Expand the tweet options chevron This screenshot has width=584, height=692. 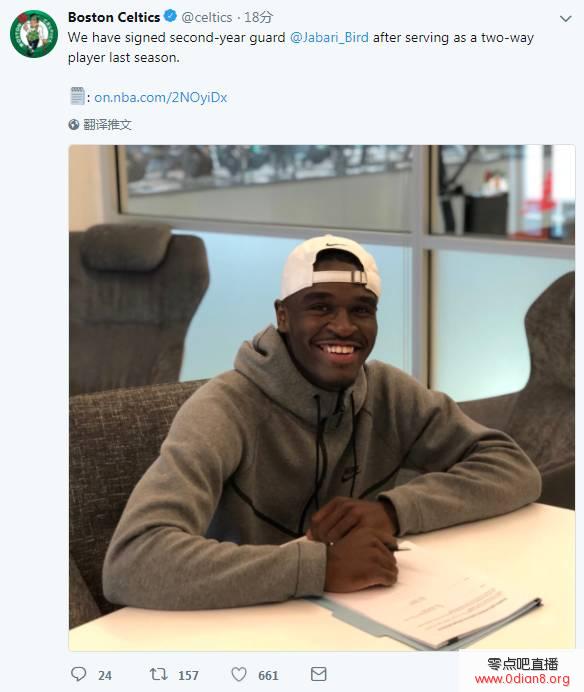click(565, 19)
